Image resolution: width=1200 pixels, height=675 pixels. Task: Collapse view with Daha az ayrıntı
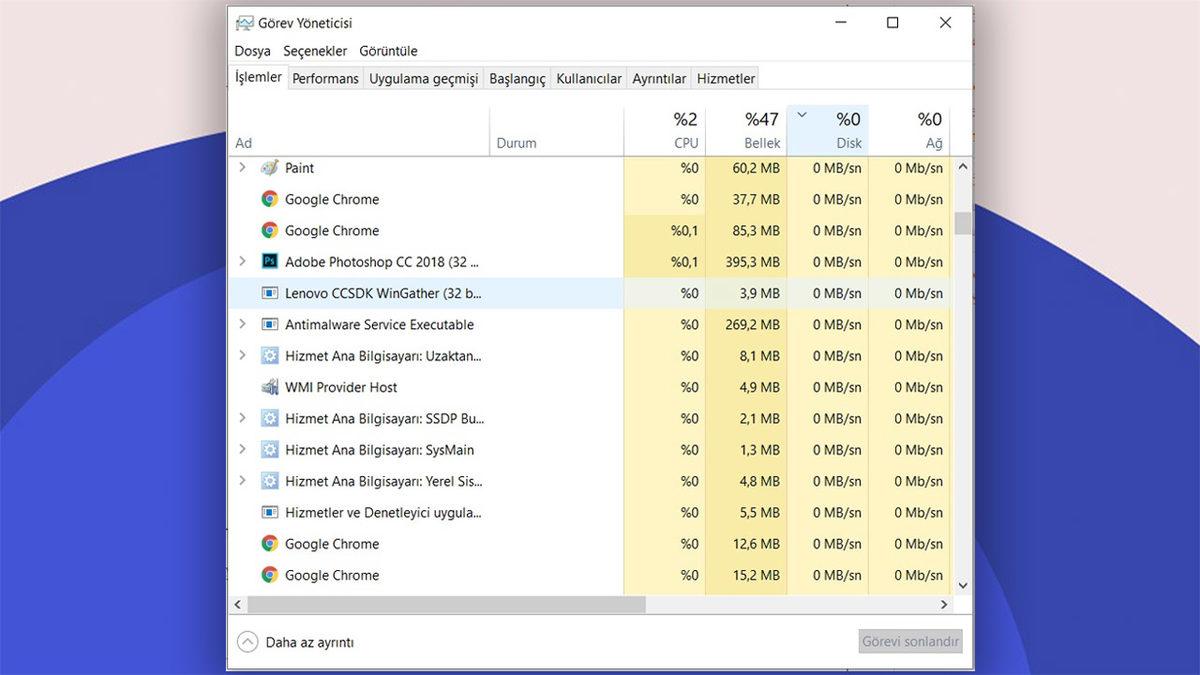click(x=247, y=642)
